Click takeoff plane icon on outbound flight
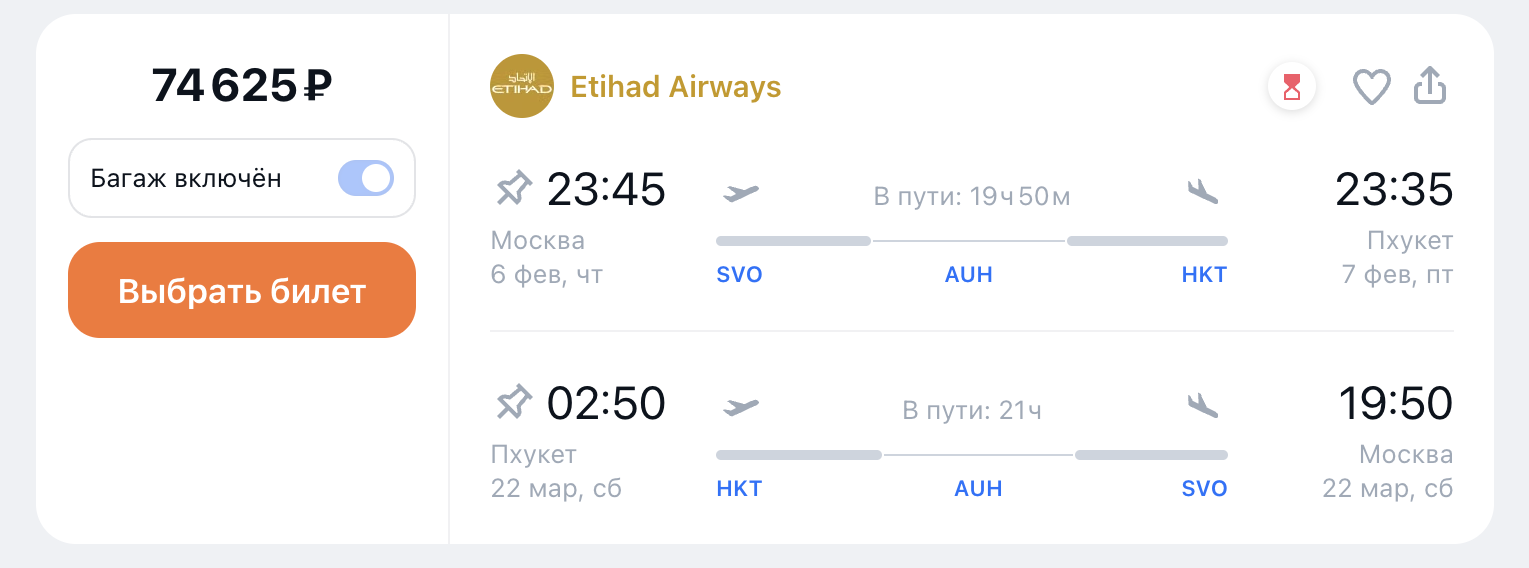Image resolution: width=1529 pixels, height=568 pixels. point(741,192)
